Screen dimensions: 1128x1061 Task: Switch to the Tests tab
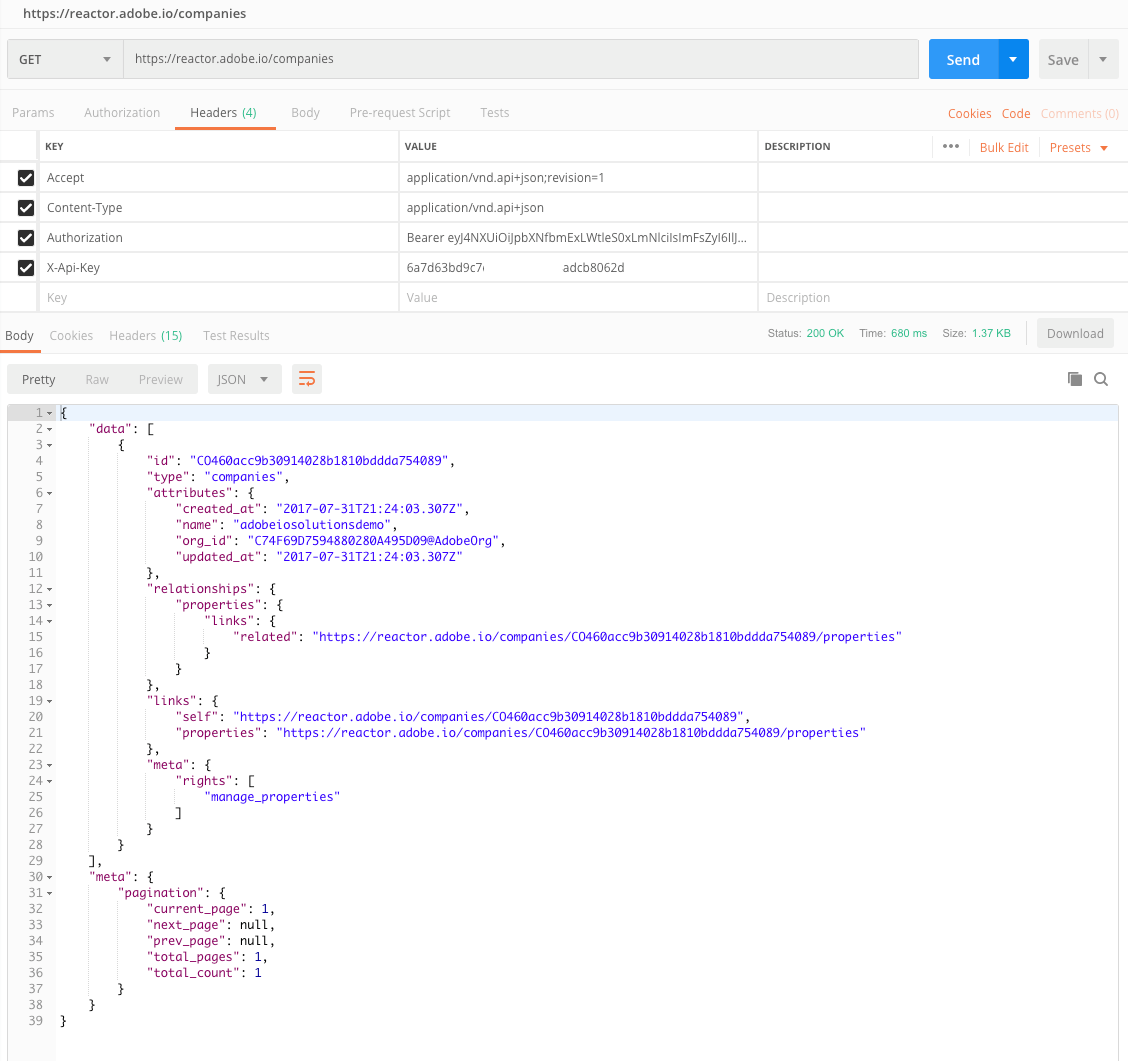tap(494, 113)
